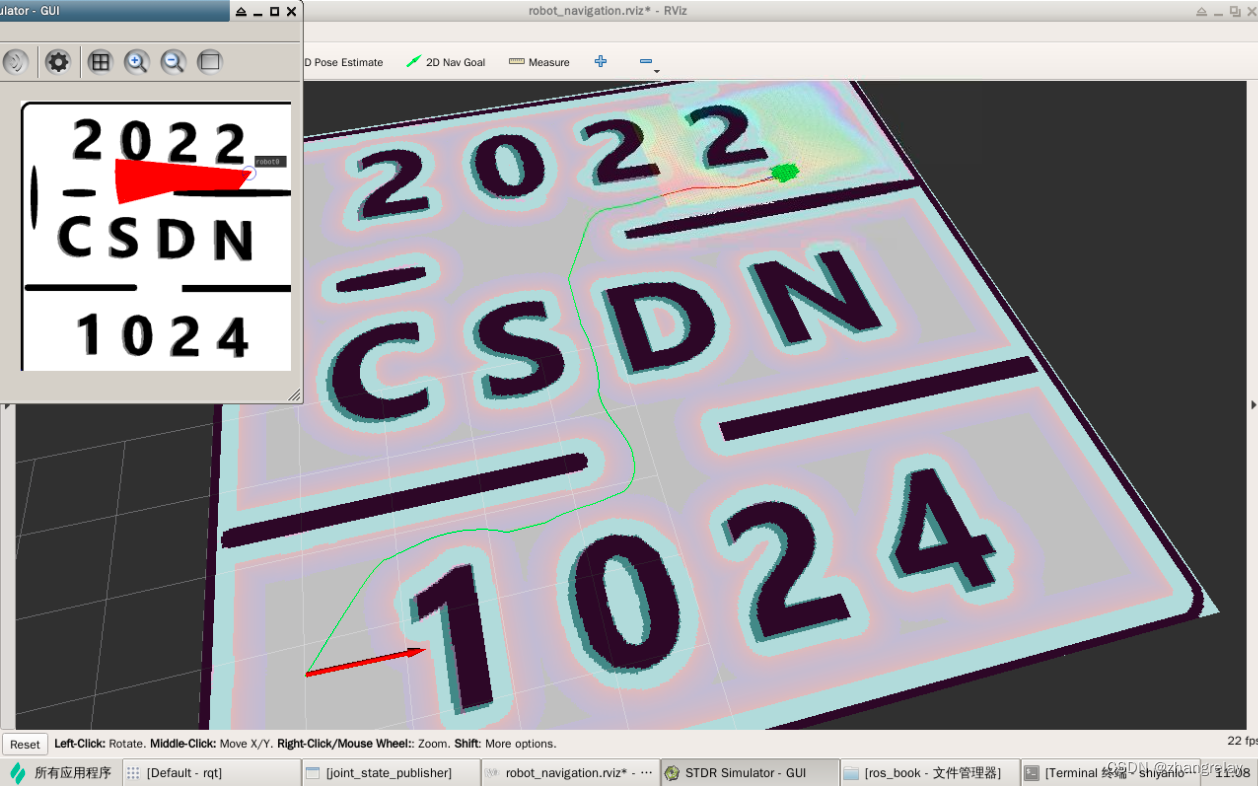Remove a tool with blue minus icon
The image size is (1258, 786).
[x=646, y=61]
